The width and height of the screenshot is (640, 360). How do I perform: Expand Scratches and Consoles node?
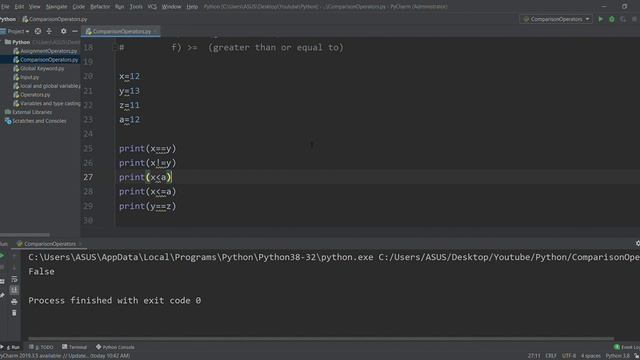[x=36, y=121]
